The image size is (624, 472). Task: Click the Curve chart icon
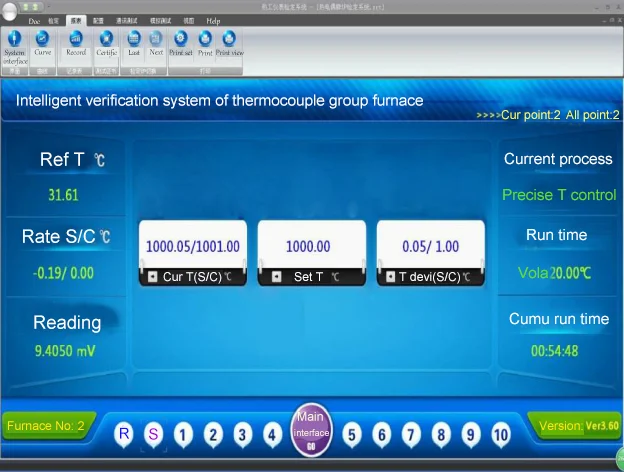click(x=43, y=44)
